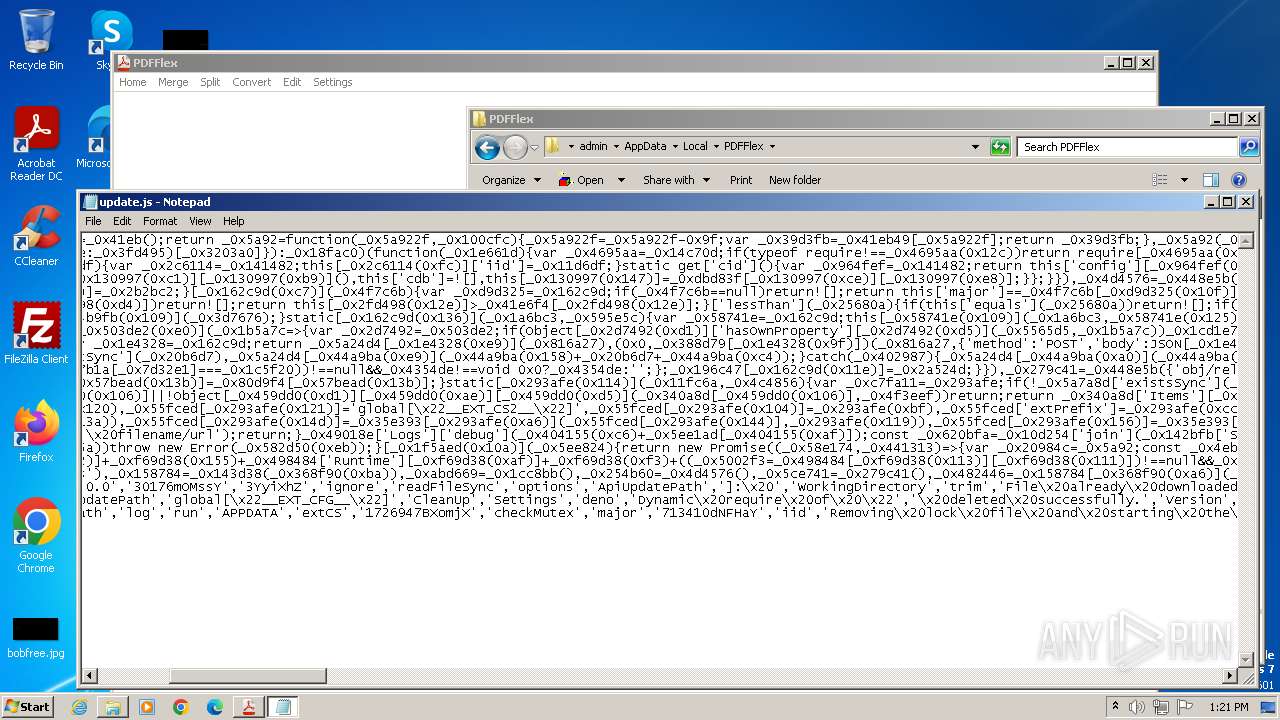1280x720 pixels.
Task: Open Notepad View menu
Action: point(200,221)
